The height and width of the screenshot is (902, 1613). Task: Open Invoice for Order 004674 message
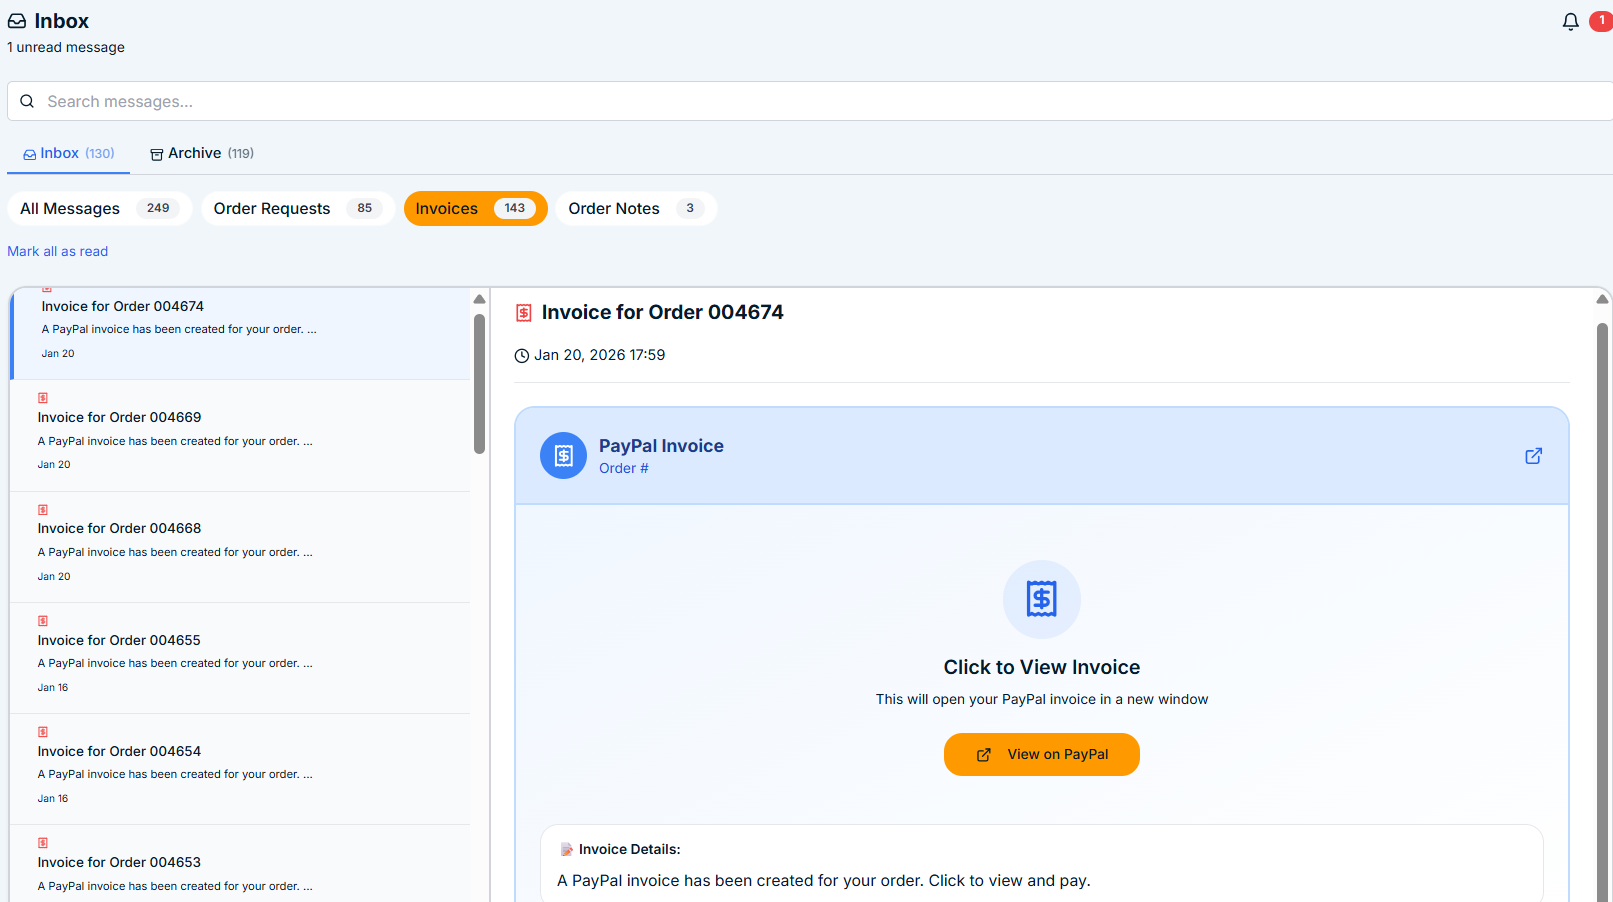[x=240, y=334]
